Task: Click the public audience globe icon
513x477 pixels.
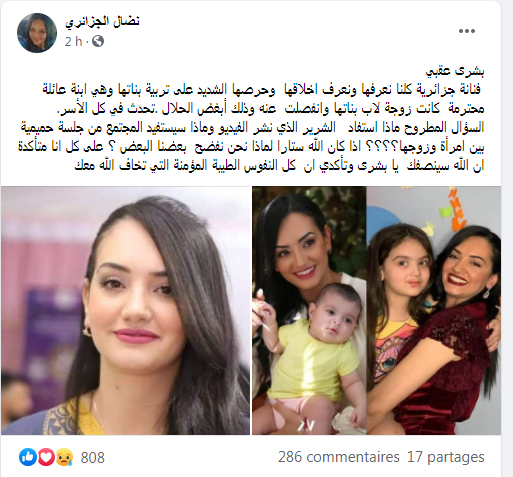Action: (98, 41)
